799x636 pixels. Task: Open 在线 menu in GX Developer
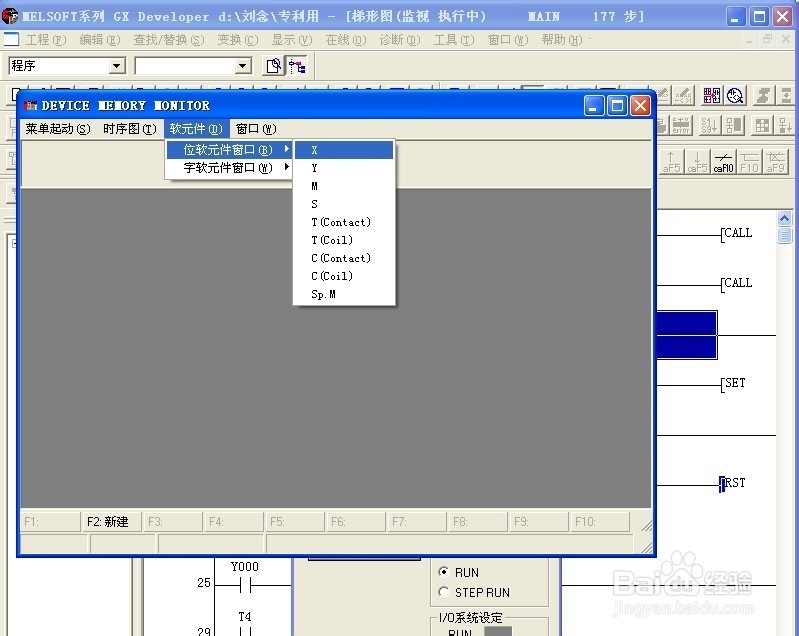pos(345,40)
